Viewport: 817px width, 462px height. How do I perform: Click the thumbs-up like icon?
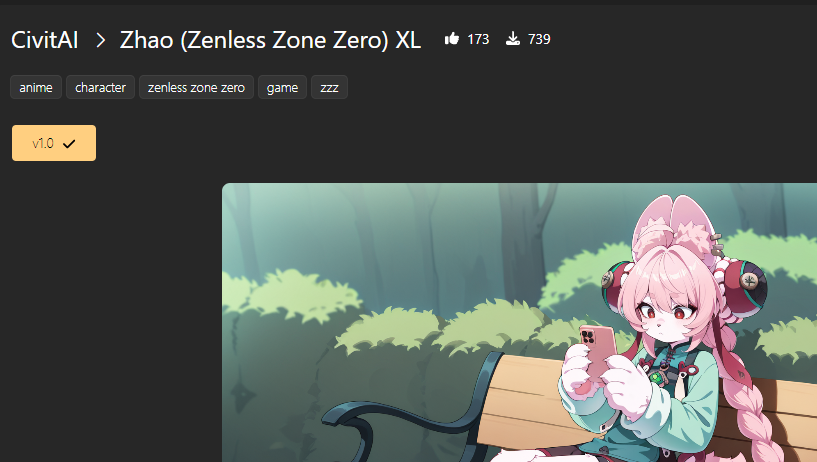pyautogui.click(x=452, y=39)
